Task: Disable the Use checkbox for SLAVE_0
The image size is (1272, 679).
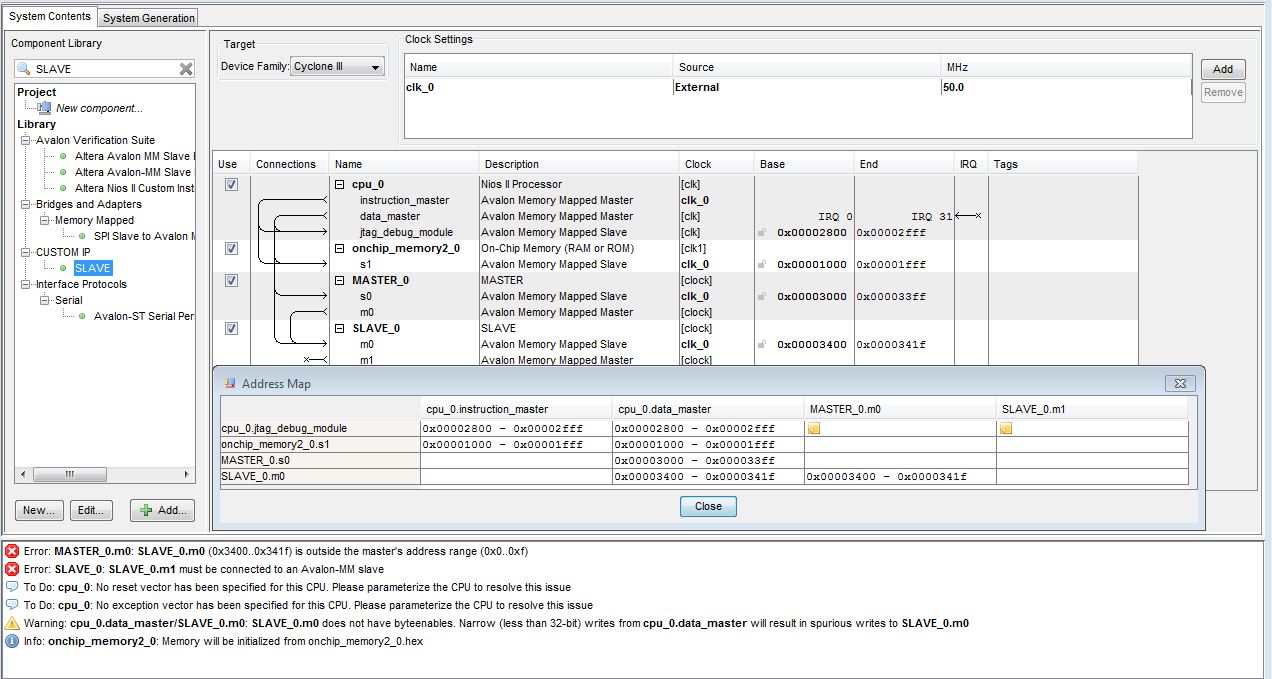Action: pyautogui.click(x=231, y=328)
